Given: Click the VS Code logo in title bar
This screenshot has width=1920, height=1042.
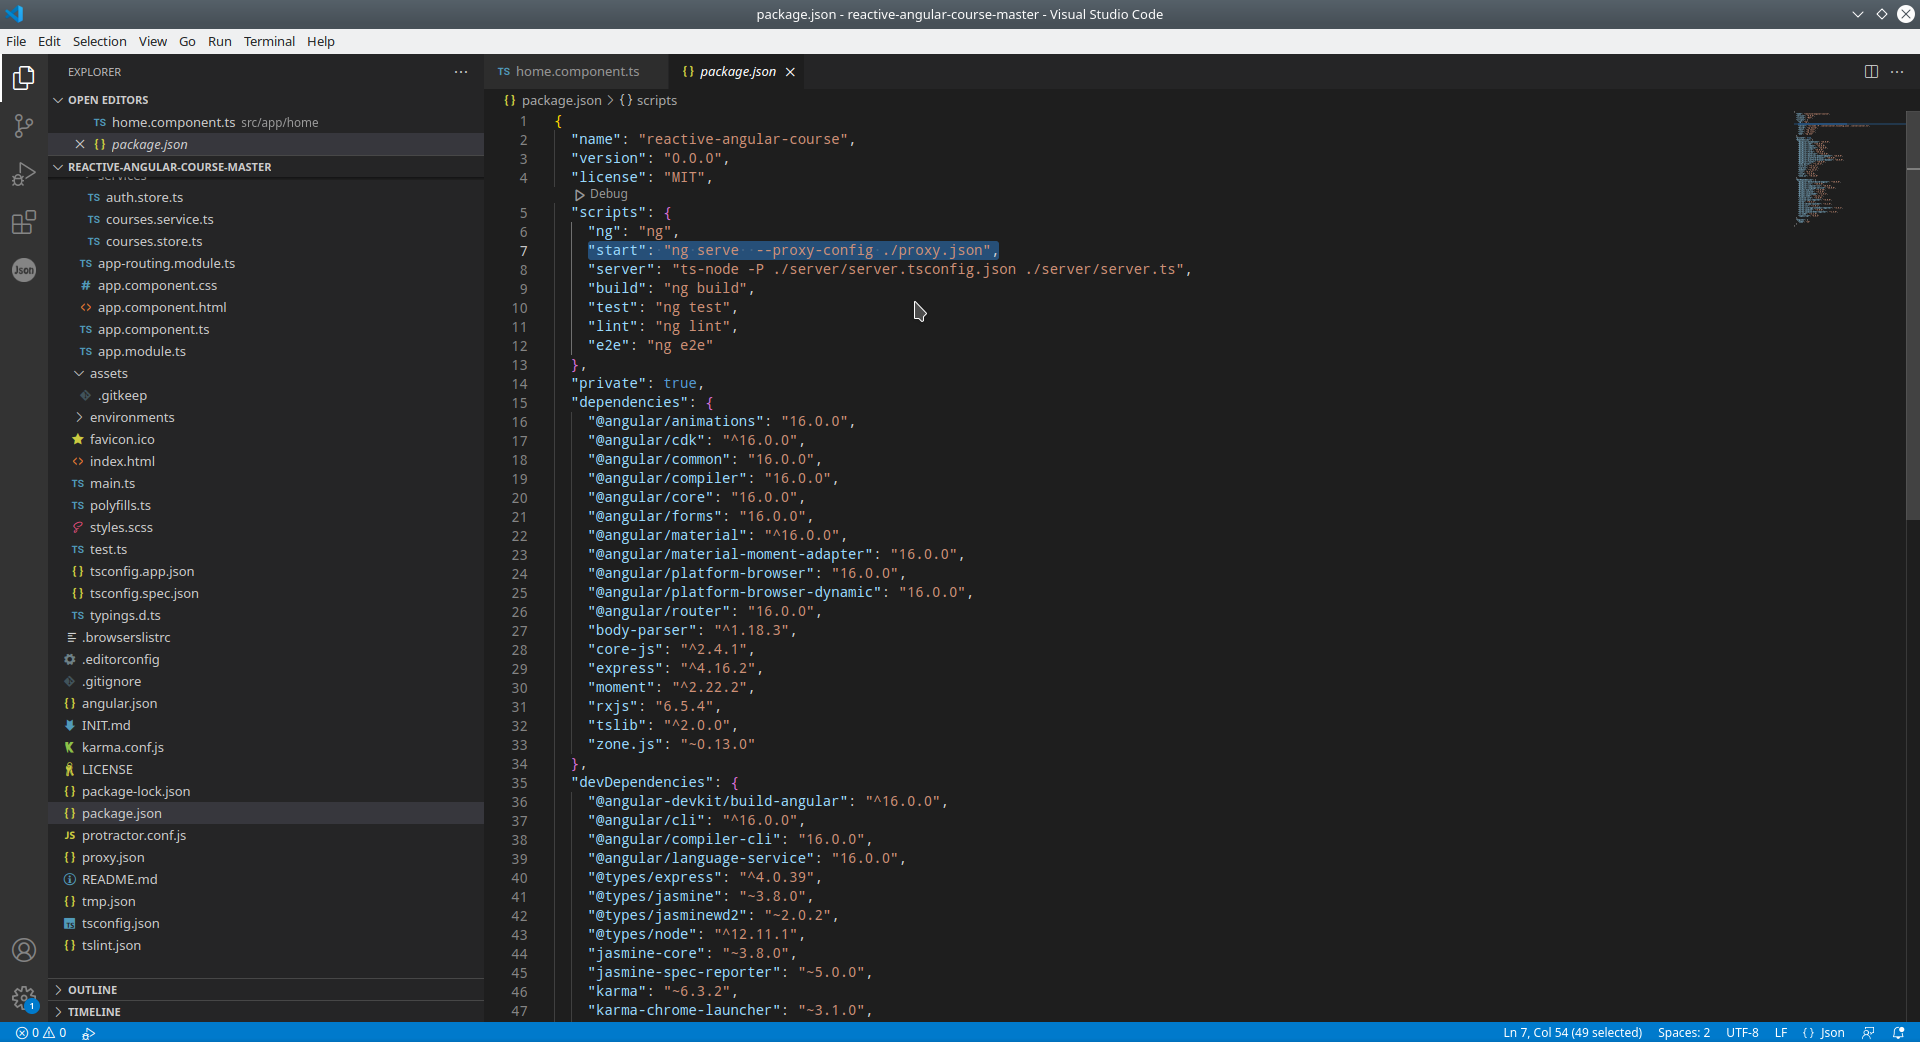Looking at the screenshot, I should [14, 14].
